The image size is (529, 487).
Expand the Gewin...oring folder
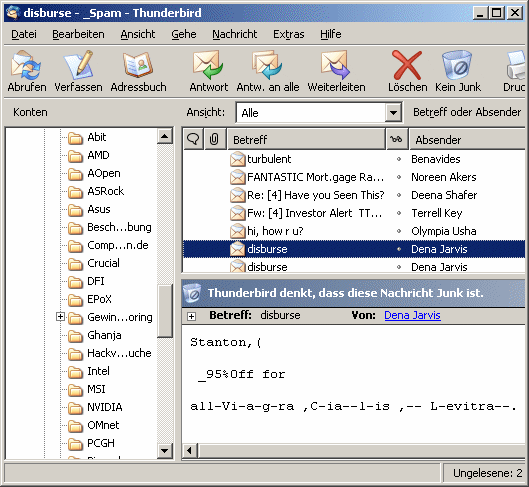[60, 317]
